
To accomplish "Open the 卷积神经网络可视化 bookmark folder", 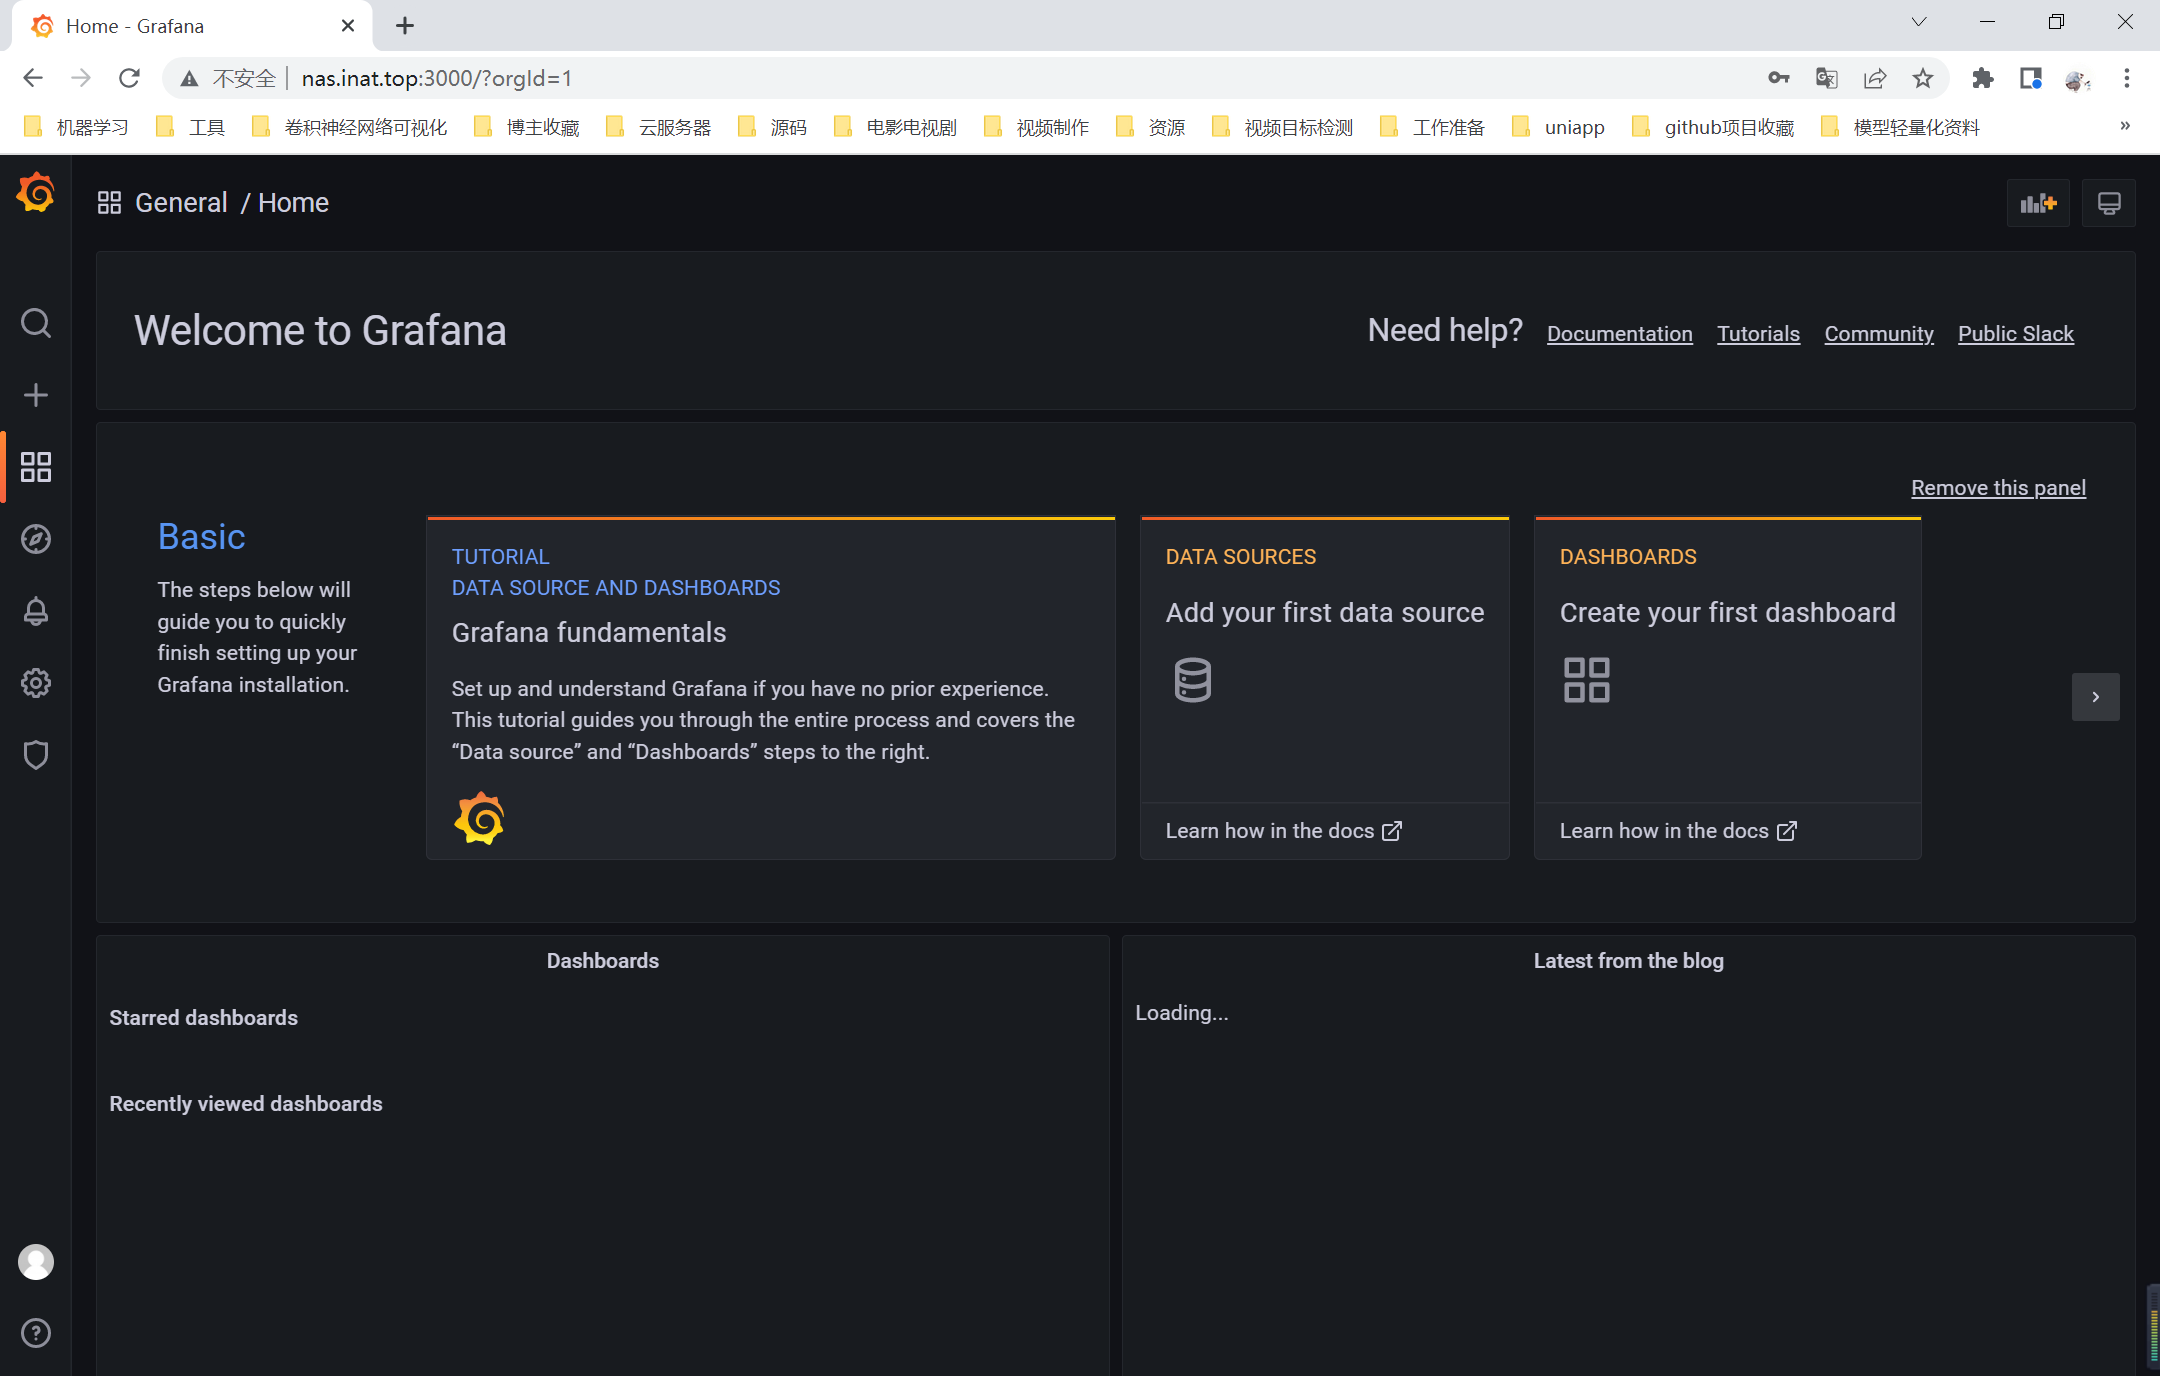I will click(350, 127).
